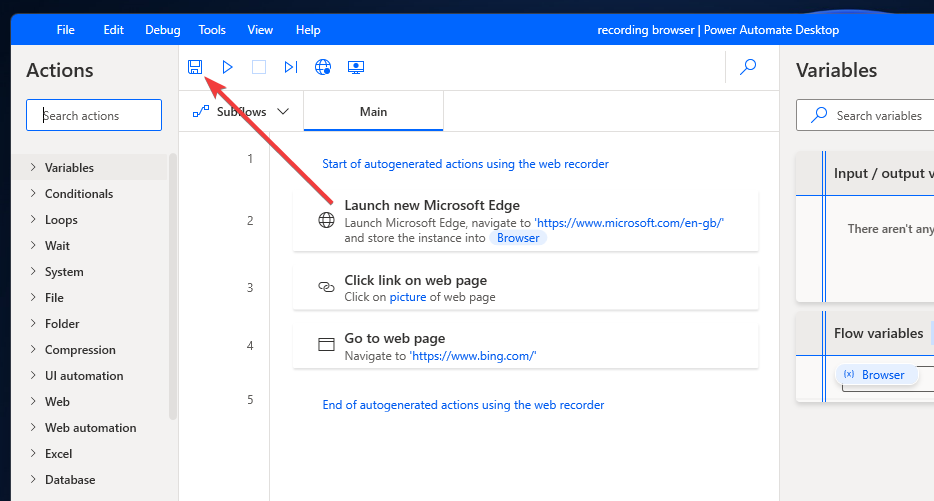The image size is (934, 501).
Task: Click the Subflows flow-chart icon
Action: tap(201, 111)
